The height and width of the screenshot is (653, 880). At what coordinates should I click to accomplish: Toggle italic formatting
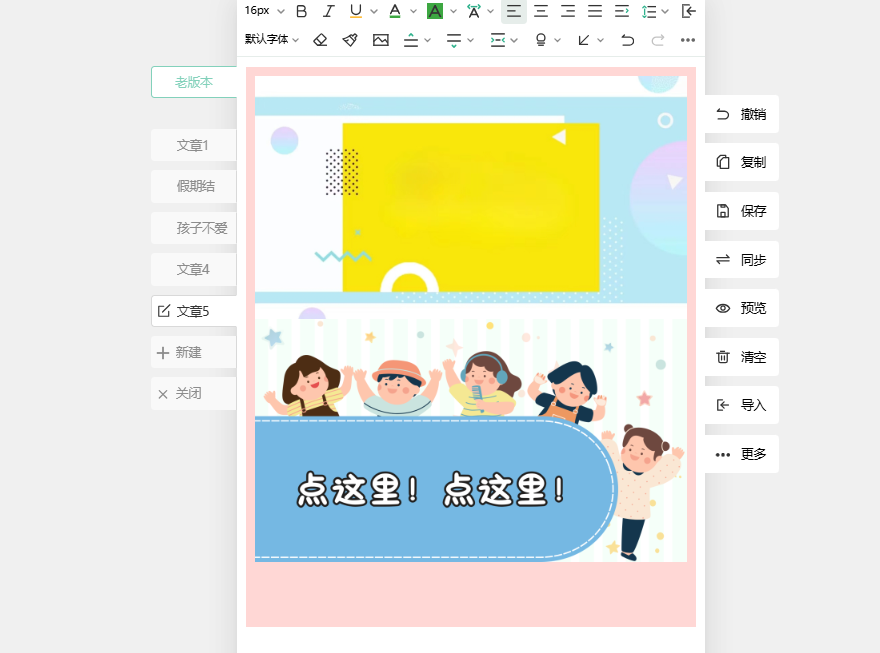[x=329, y=11]
